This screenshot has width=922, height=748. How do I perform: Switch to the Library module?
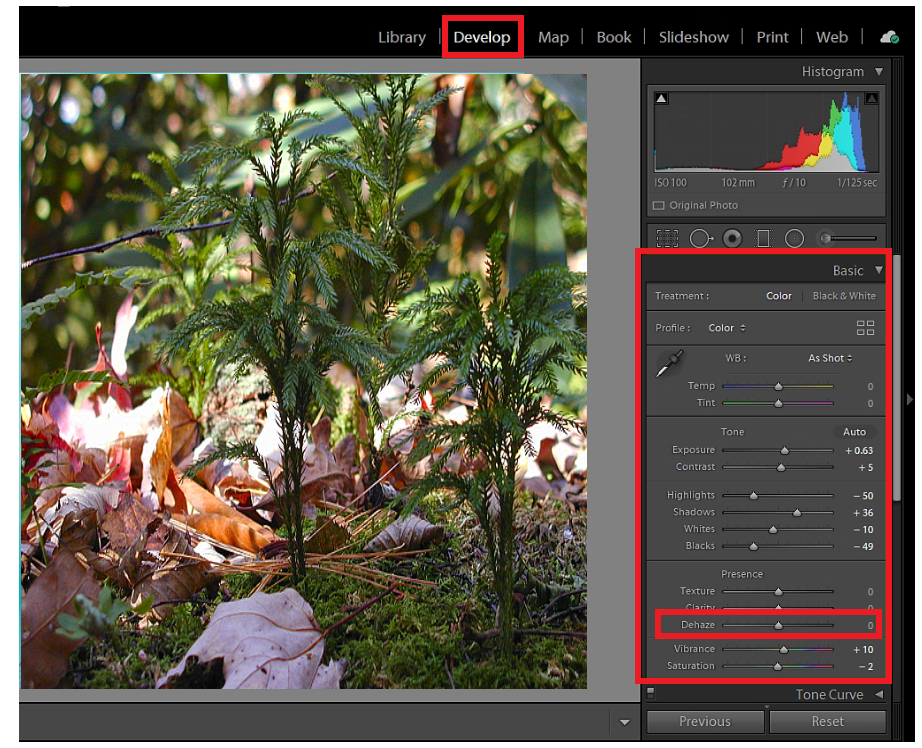[x=401, y=37]
